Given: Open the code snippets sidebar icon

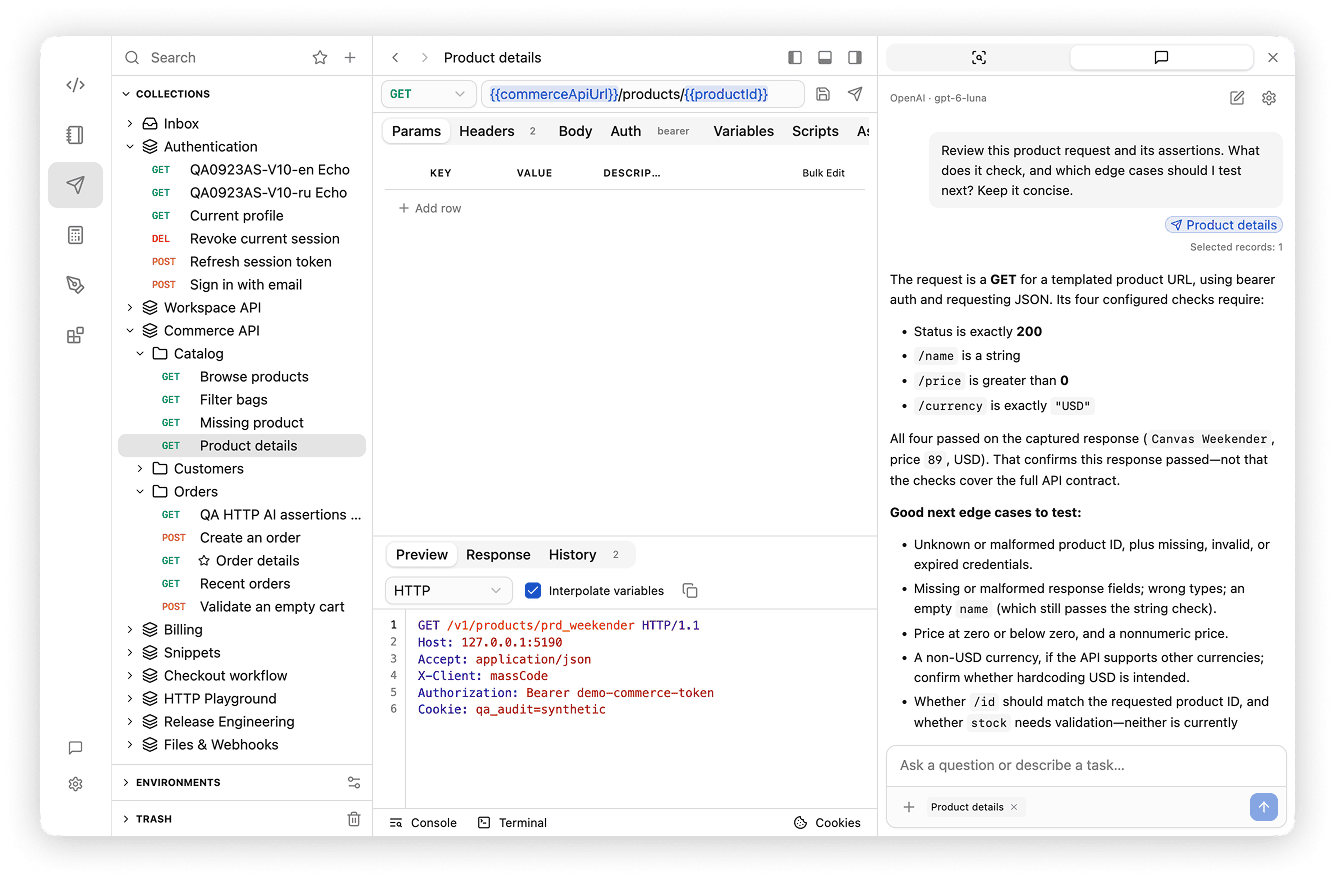Looking at the screenshot, I should [75, 85].
